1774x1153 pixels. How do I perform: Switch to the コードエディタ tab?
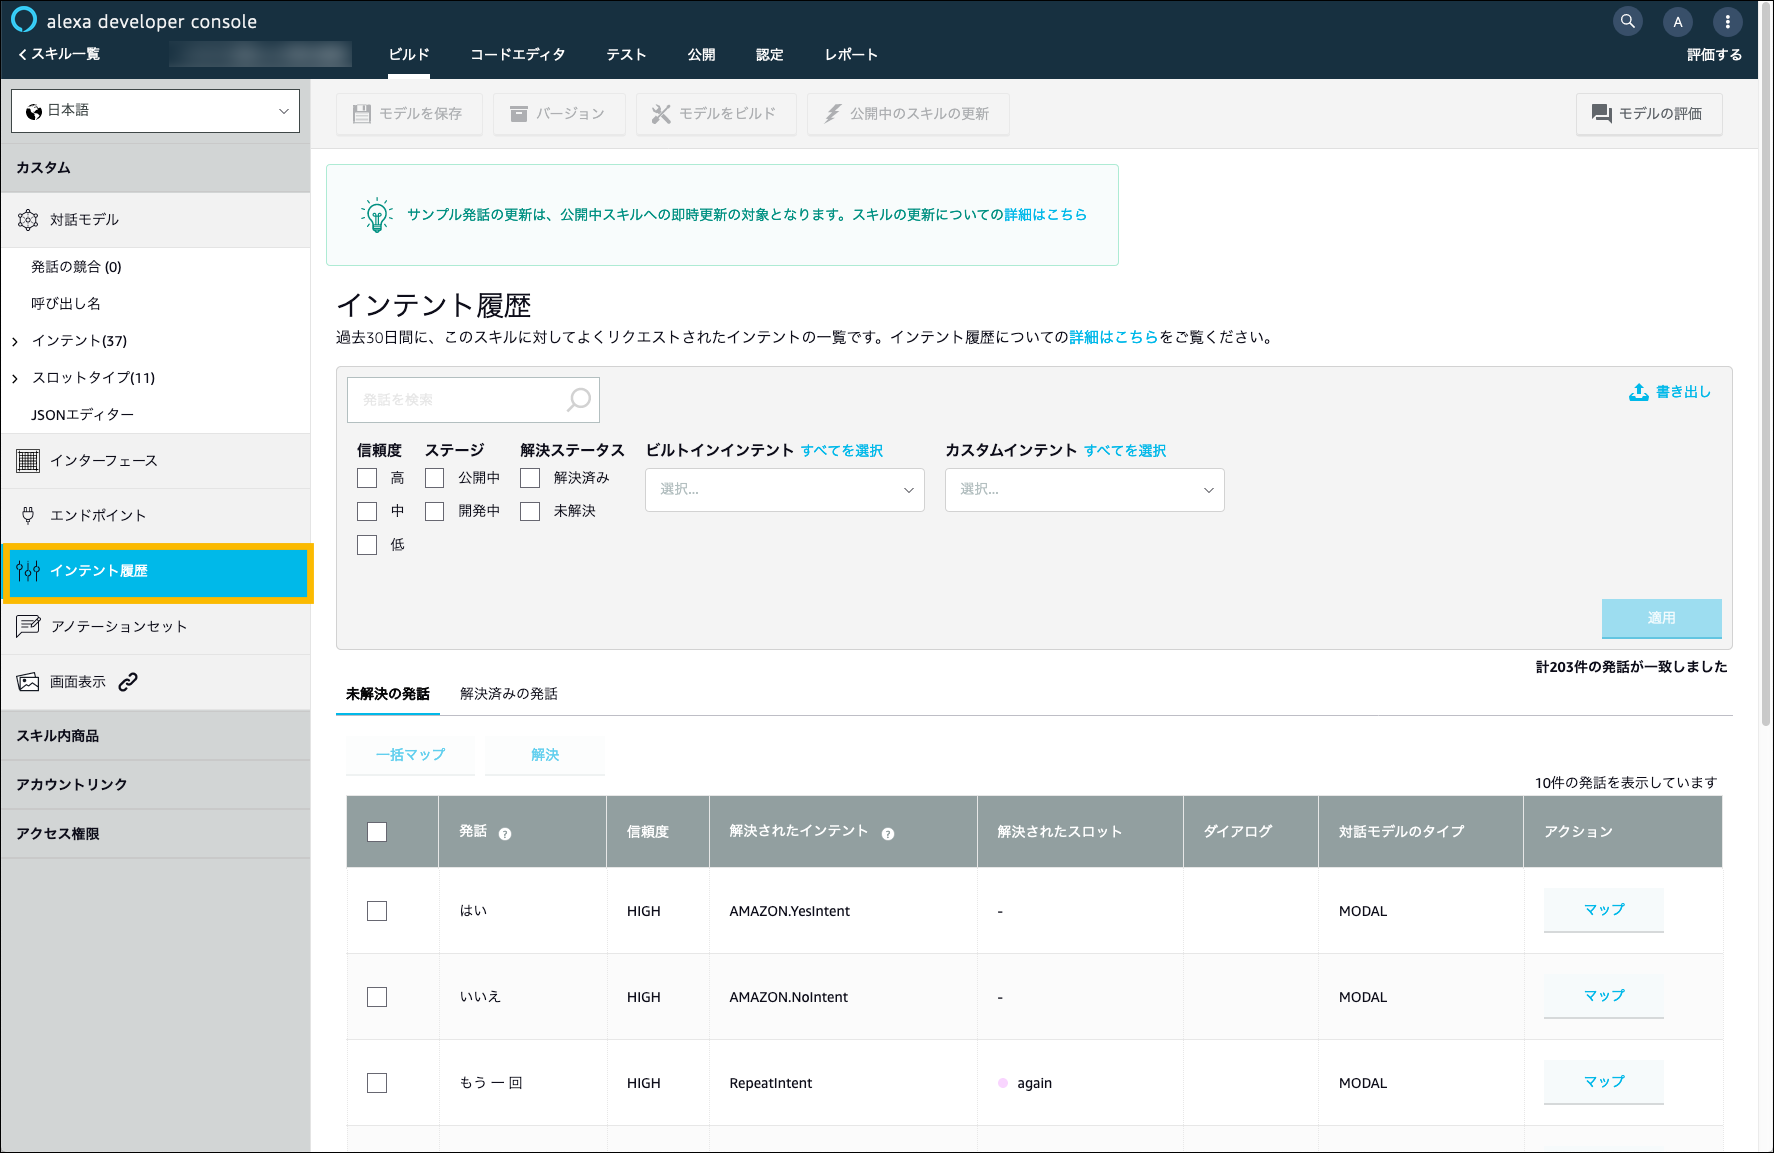click(517, 55)
